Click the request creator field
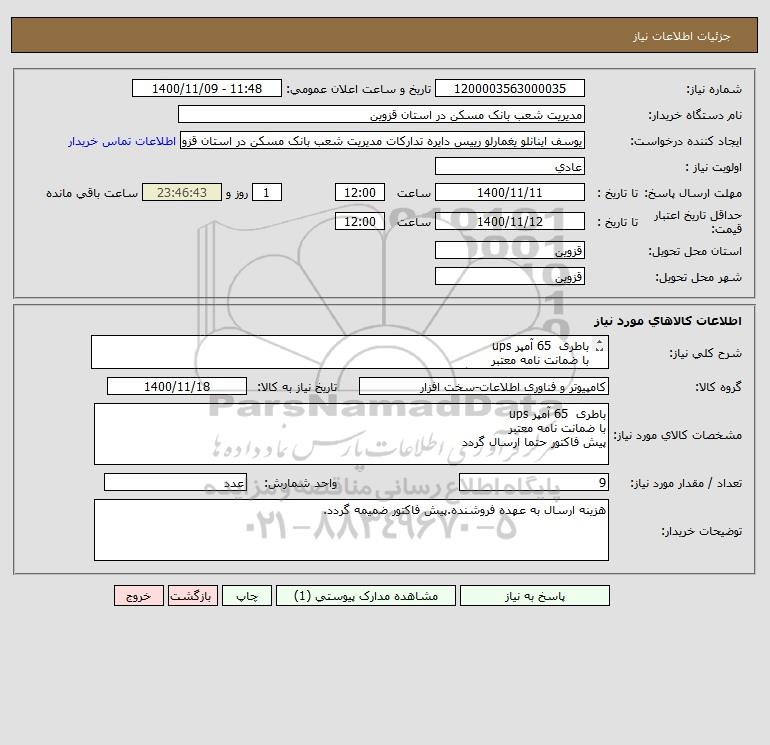The image size is (770, 745). click(x=383, y=140)
